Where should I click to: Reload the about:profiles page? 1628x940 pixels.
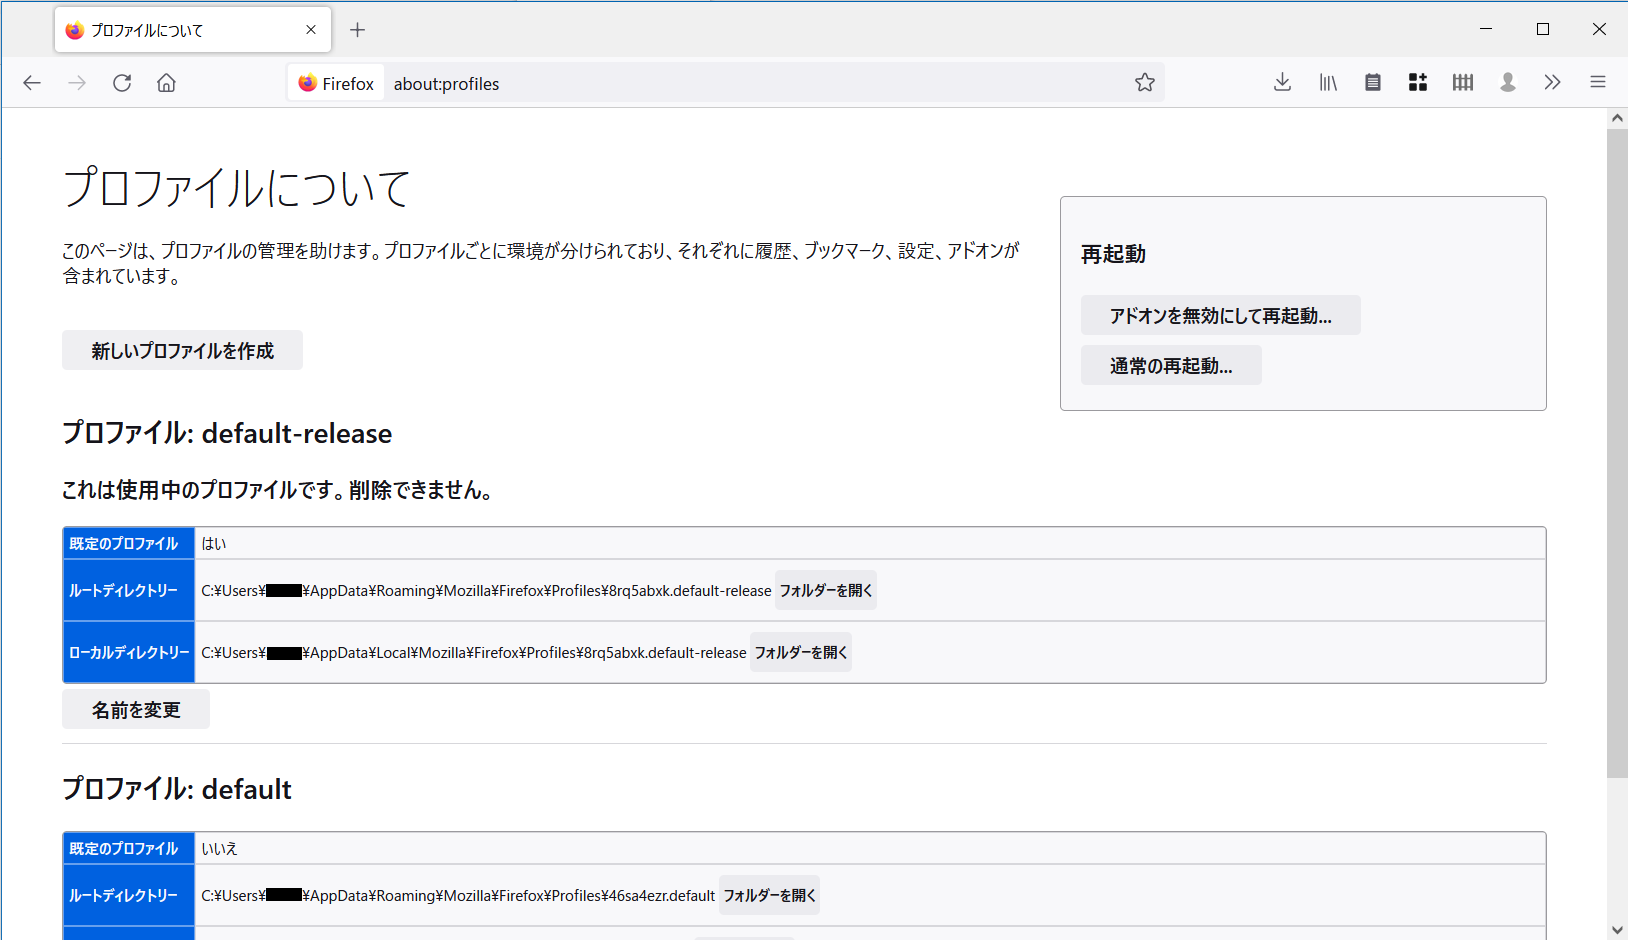tap(121, 82)
